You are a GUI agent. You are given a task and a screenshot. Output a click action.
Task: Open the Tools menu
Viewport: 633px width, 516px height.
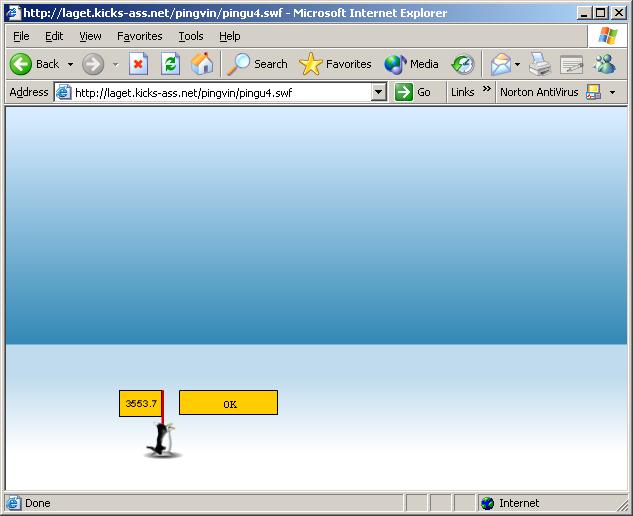pyautogui.click(x=191, y=36)
